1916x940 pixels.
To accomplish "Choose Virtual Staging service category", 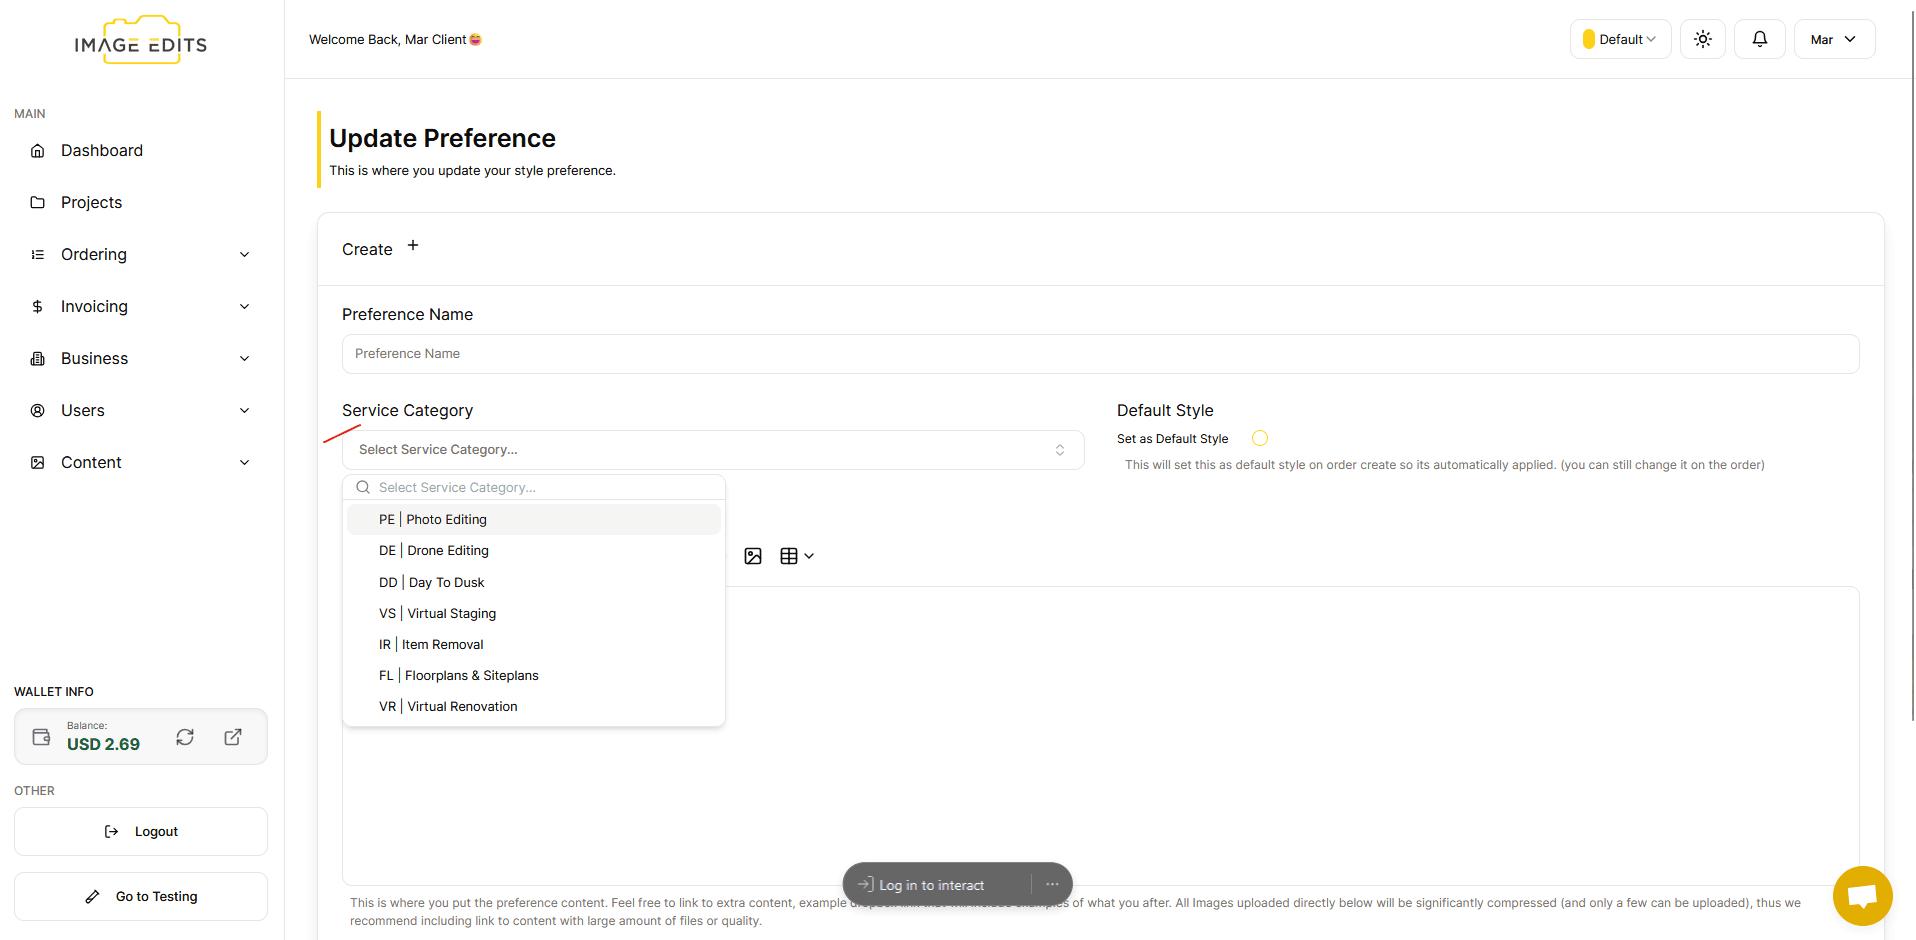I will click(451, 613).
